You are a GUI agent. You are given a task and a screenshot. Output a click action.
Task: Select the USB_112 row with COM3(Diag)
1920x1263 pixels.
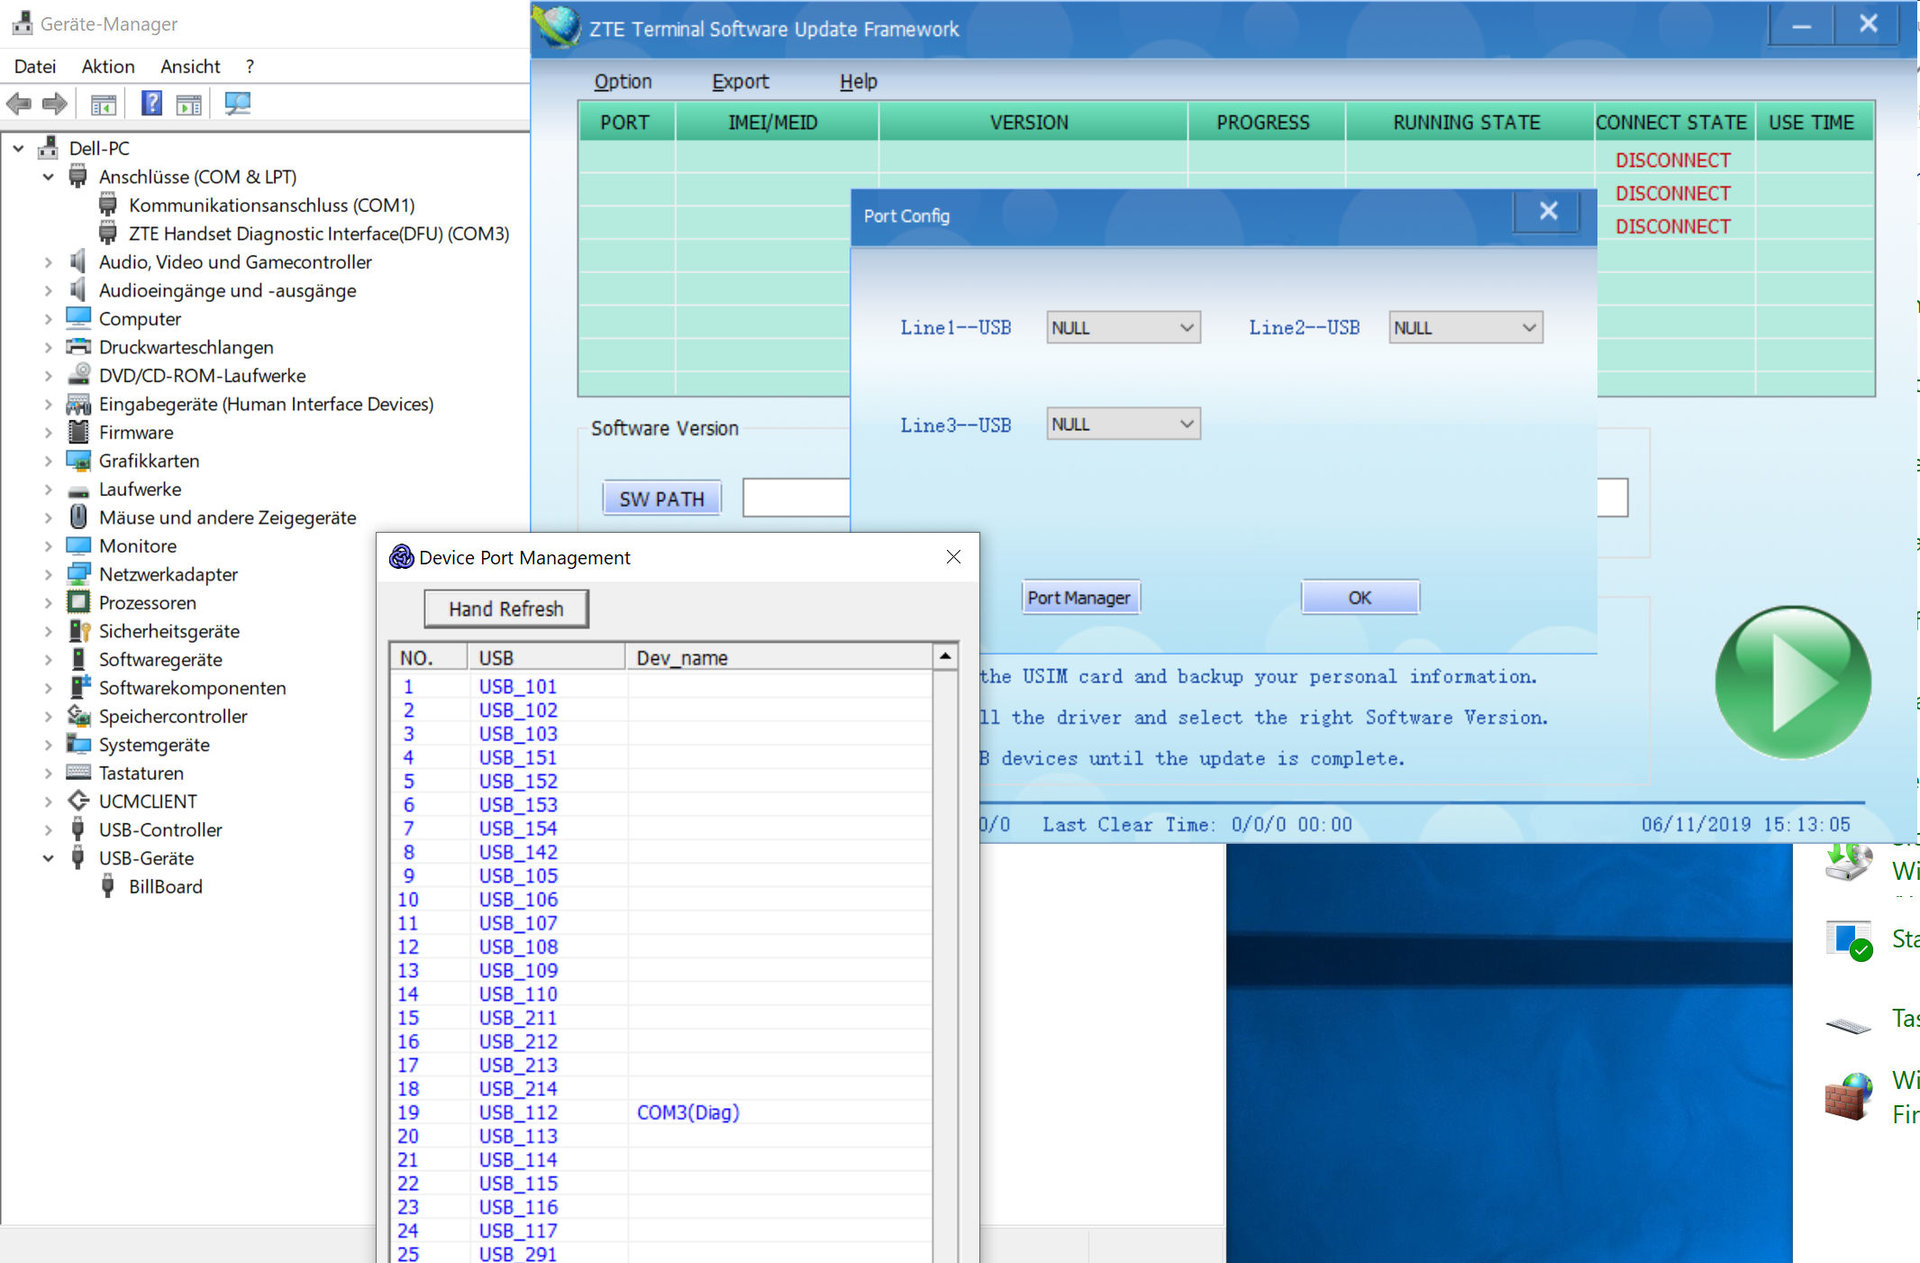point(660,1112)
